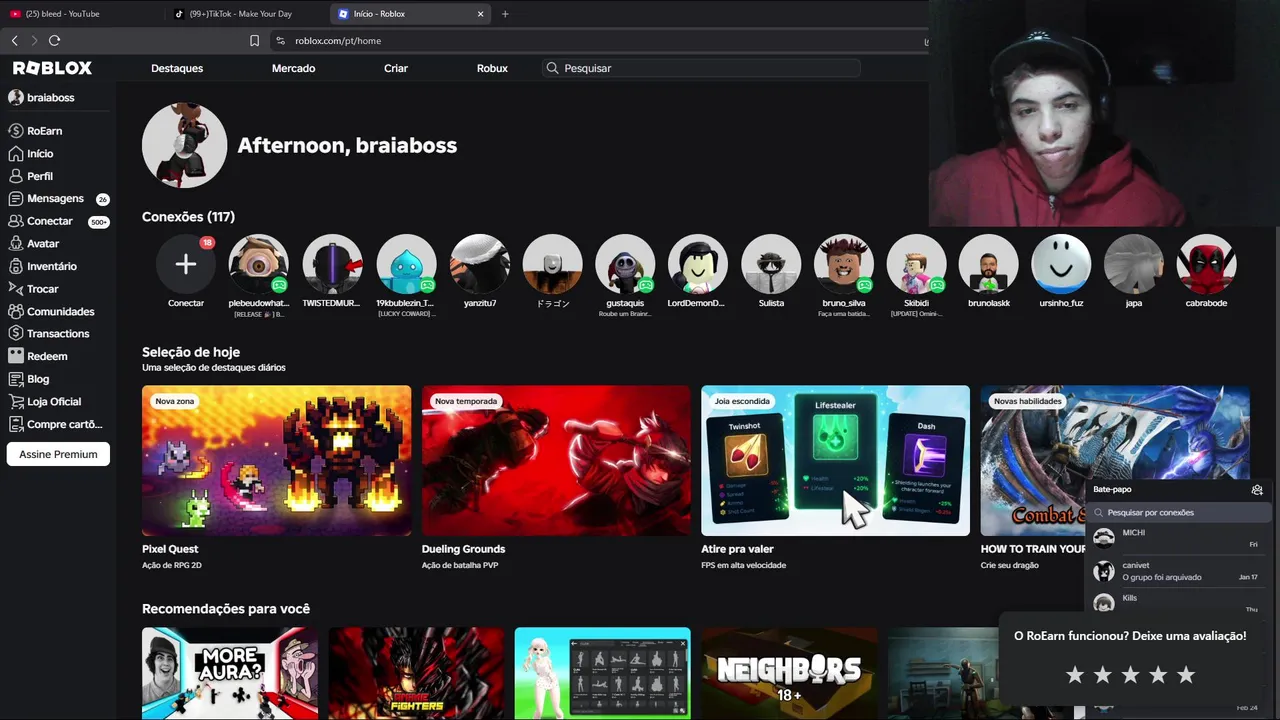Click the plus Conectar add-connection circle

186,264
